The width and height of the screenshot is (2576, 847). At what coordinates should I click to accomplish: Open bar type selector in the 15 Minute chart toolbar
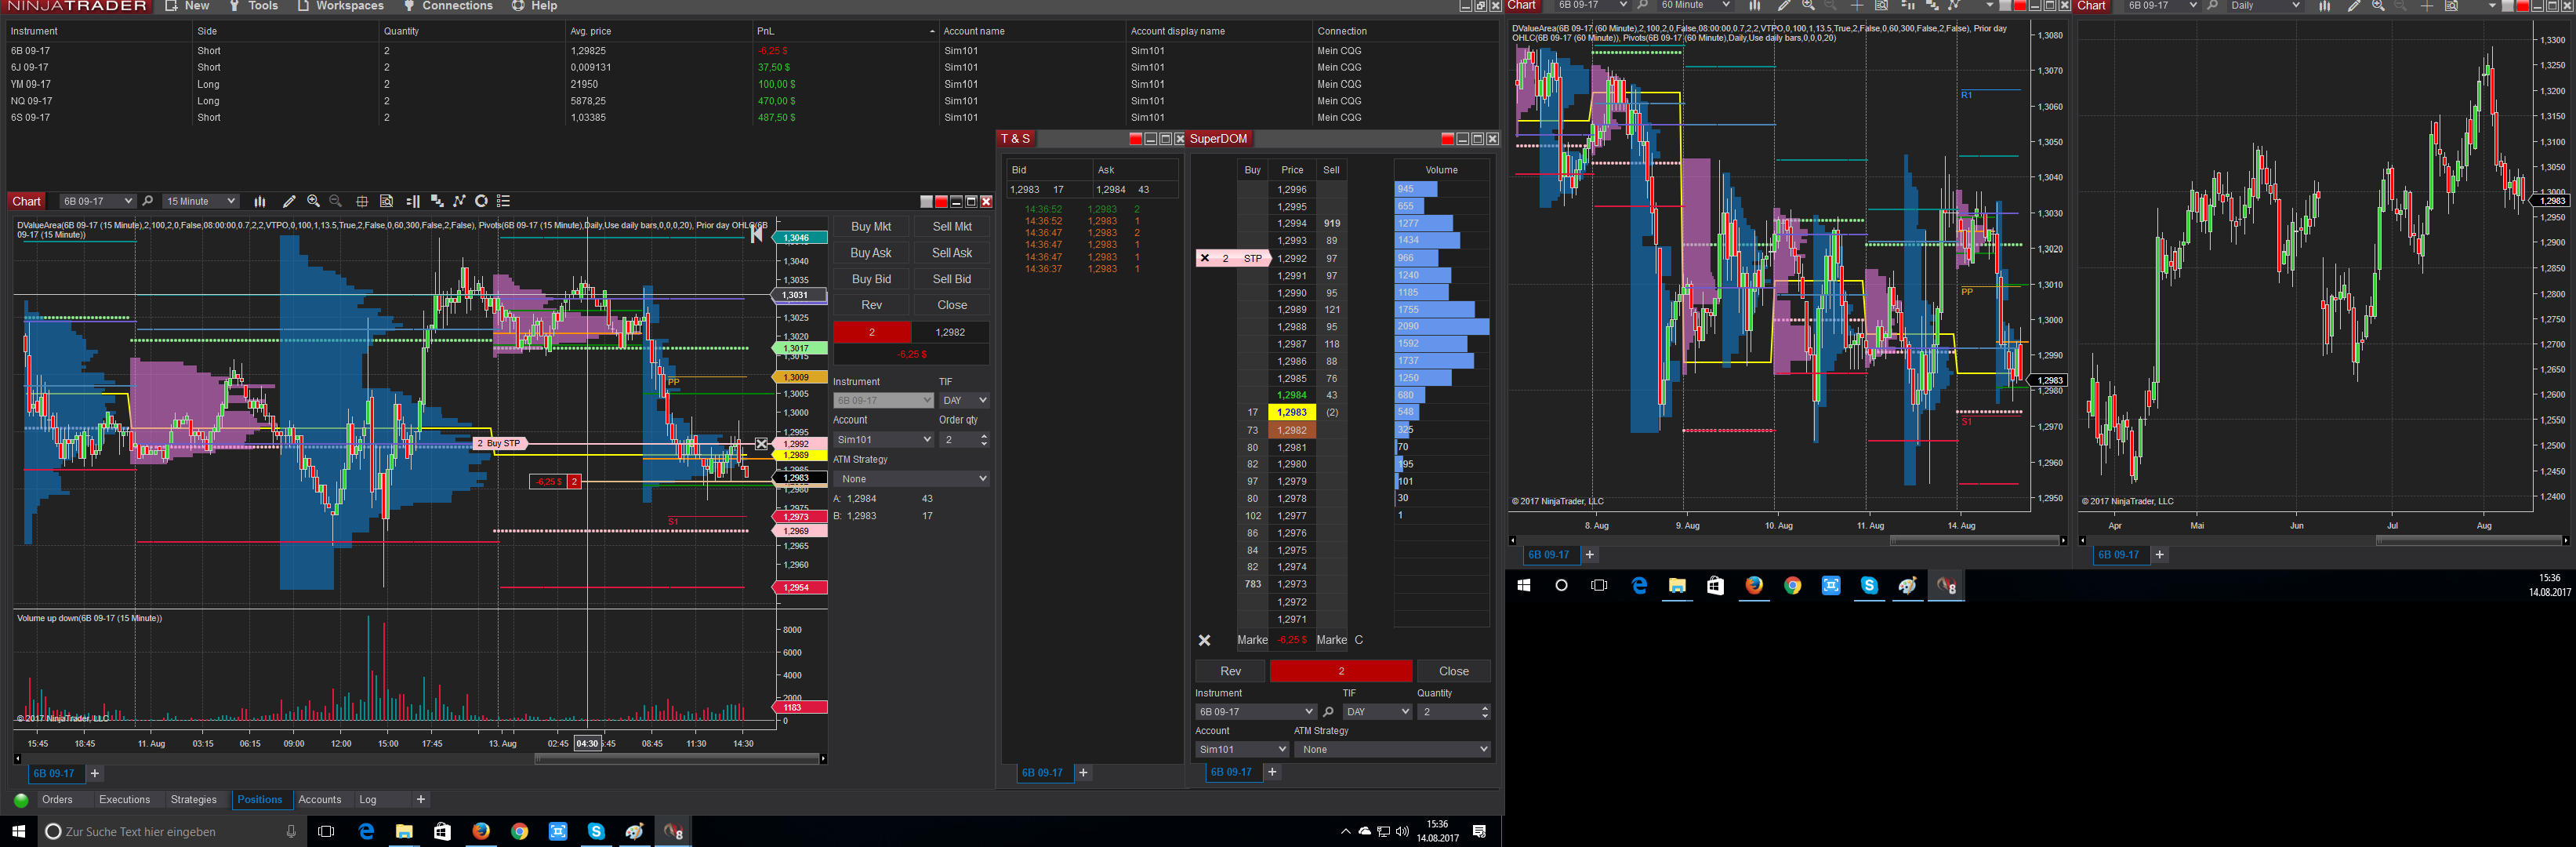[260, 201]
